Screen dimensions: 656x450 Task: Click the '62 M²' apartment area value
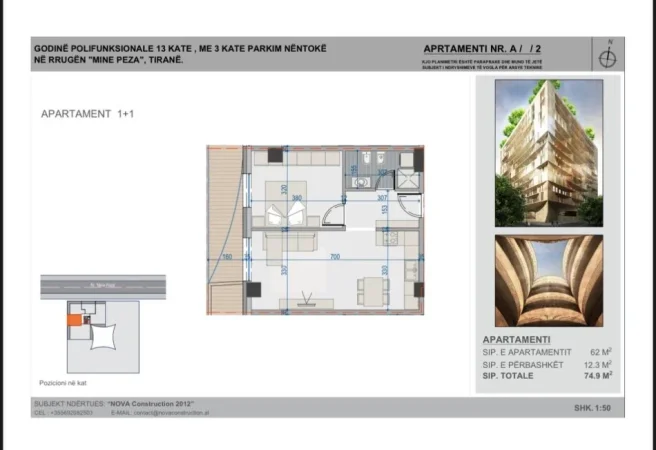coord(601,352)
